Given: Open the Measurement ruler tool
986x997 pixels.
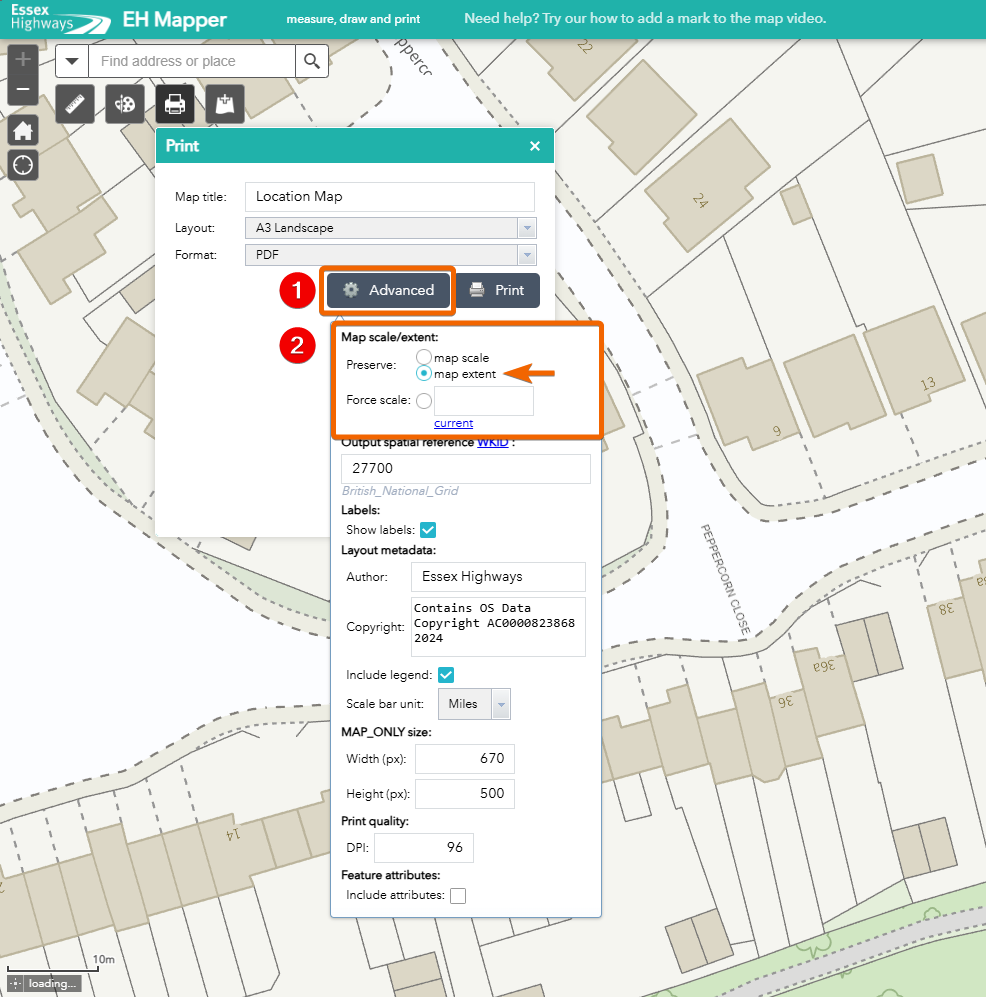Looking at the screenshot, I should click(x=75, y=104).
